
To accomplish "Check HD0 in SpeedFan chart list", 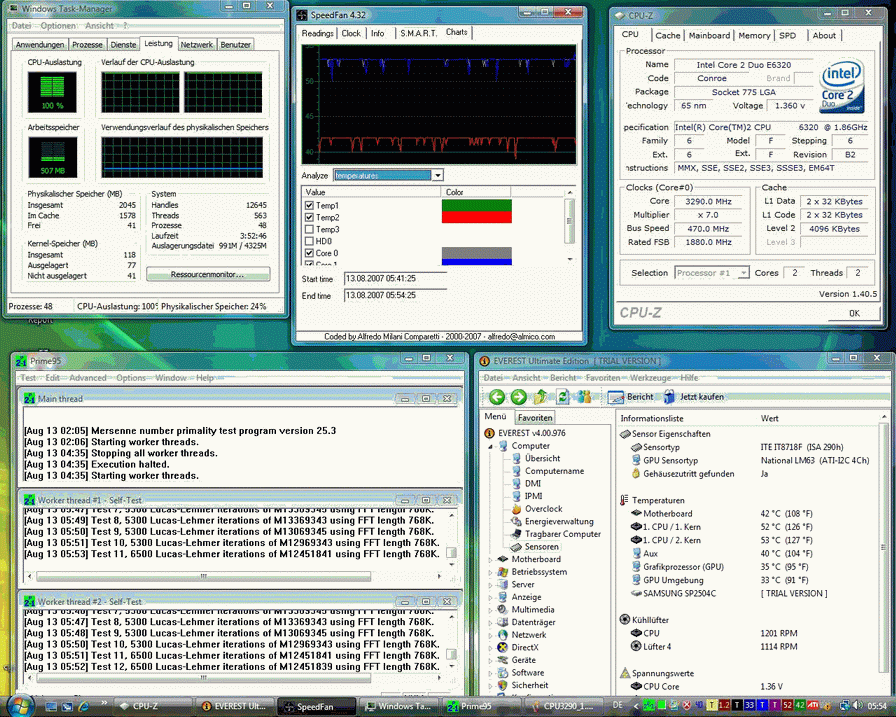I will (x=309, y=241).
